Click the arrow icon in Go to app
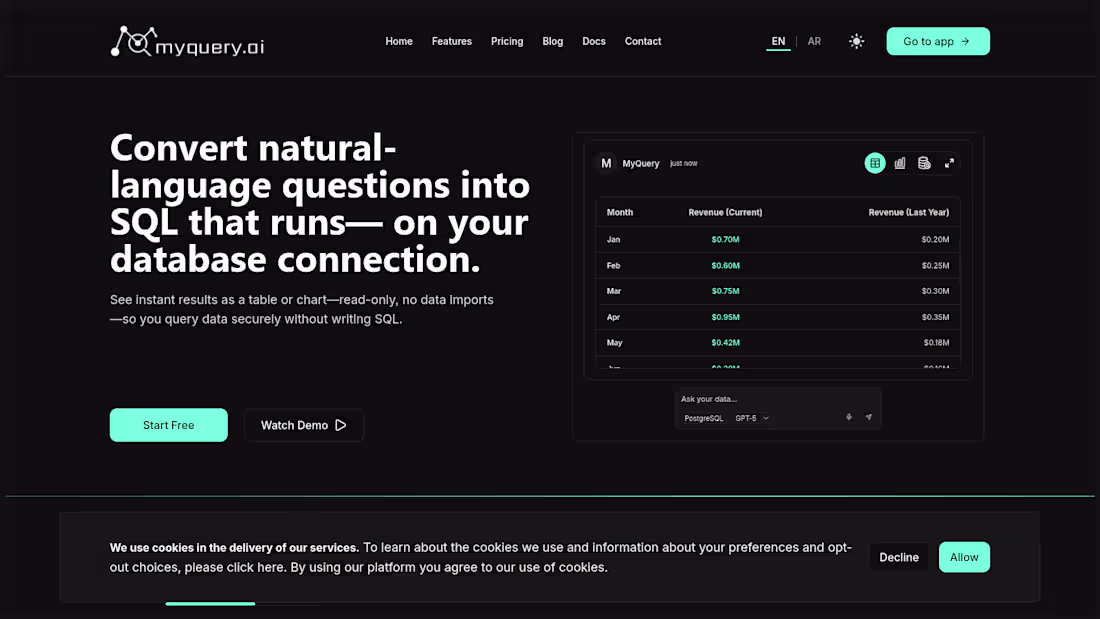 tap(965, 41)
